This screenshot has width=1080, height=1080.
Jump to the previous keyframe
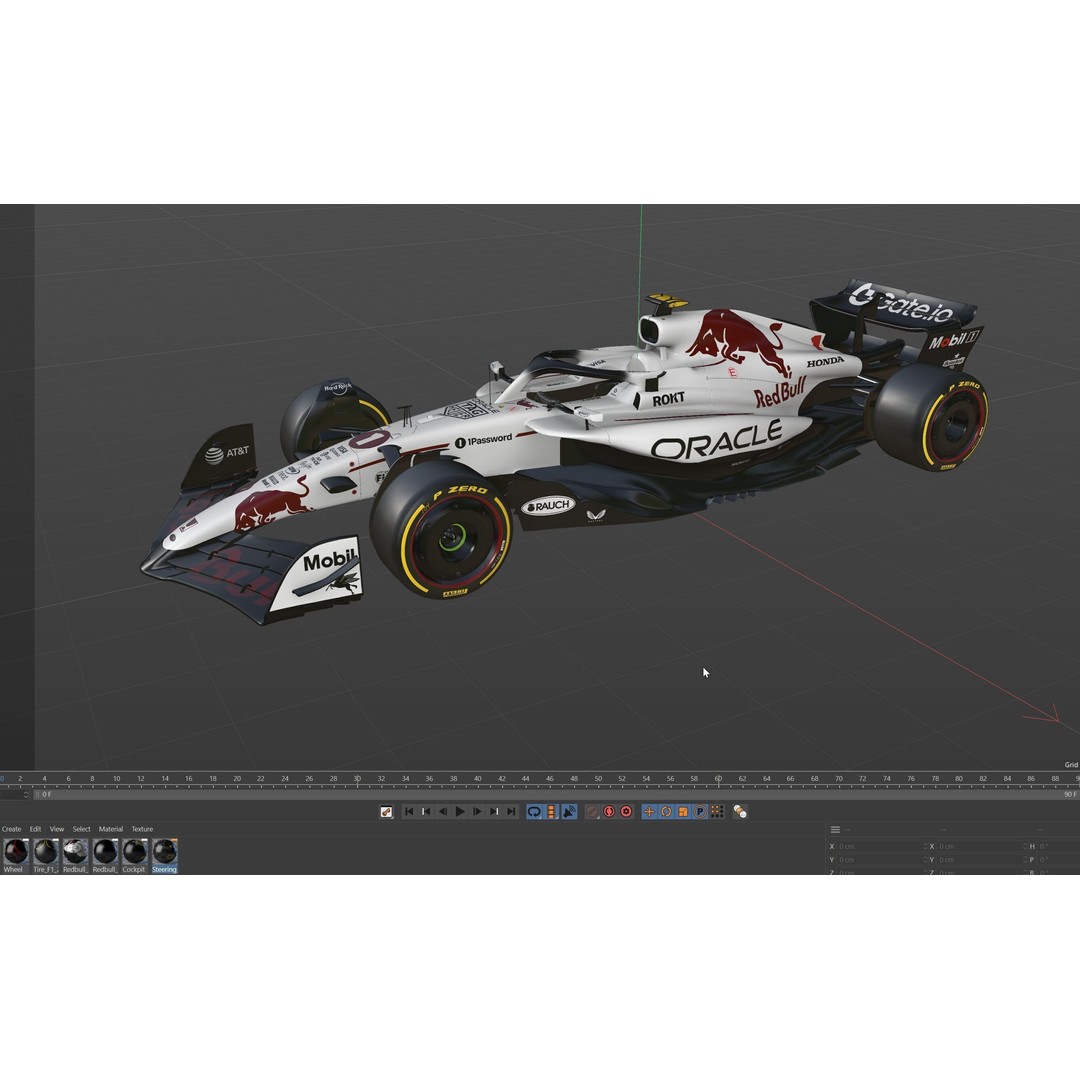tap(426, 812)
